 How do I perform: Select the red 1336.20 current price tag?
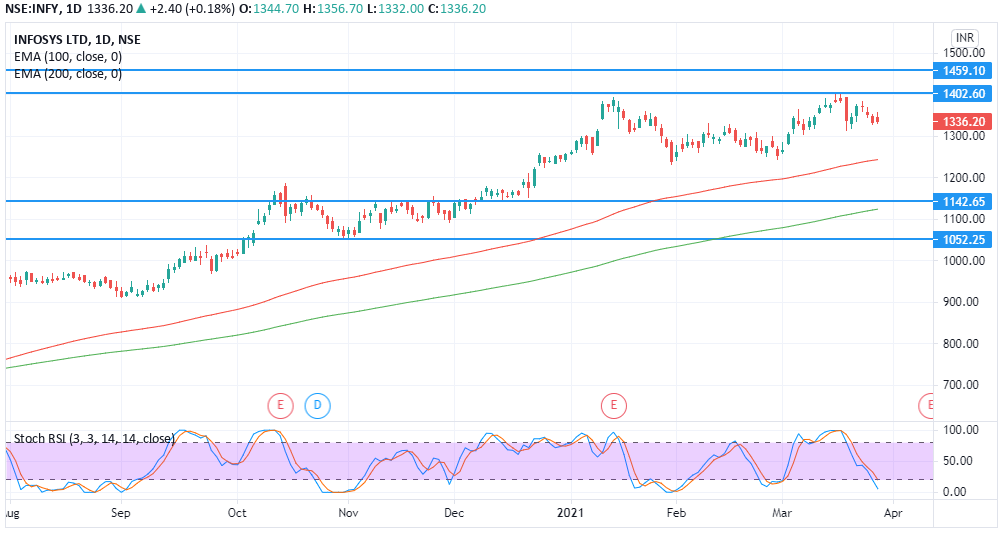963,122
